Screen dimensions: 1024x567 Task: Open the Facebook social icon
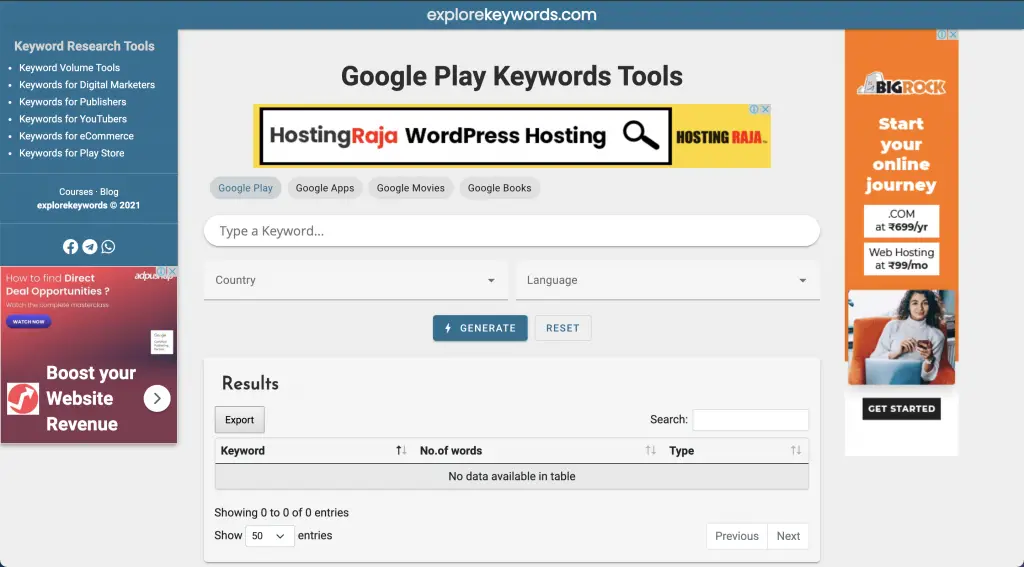(71, 246)
